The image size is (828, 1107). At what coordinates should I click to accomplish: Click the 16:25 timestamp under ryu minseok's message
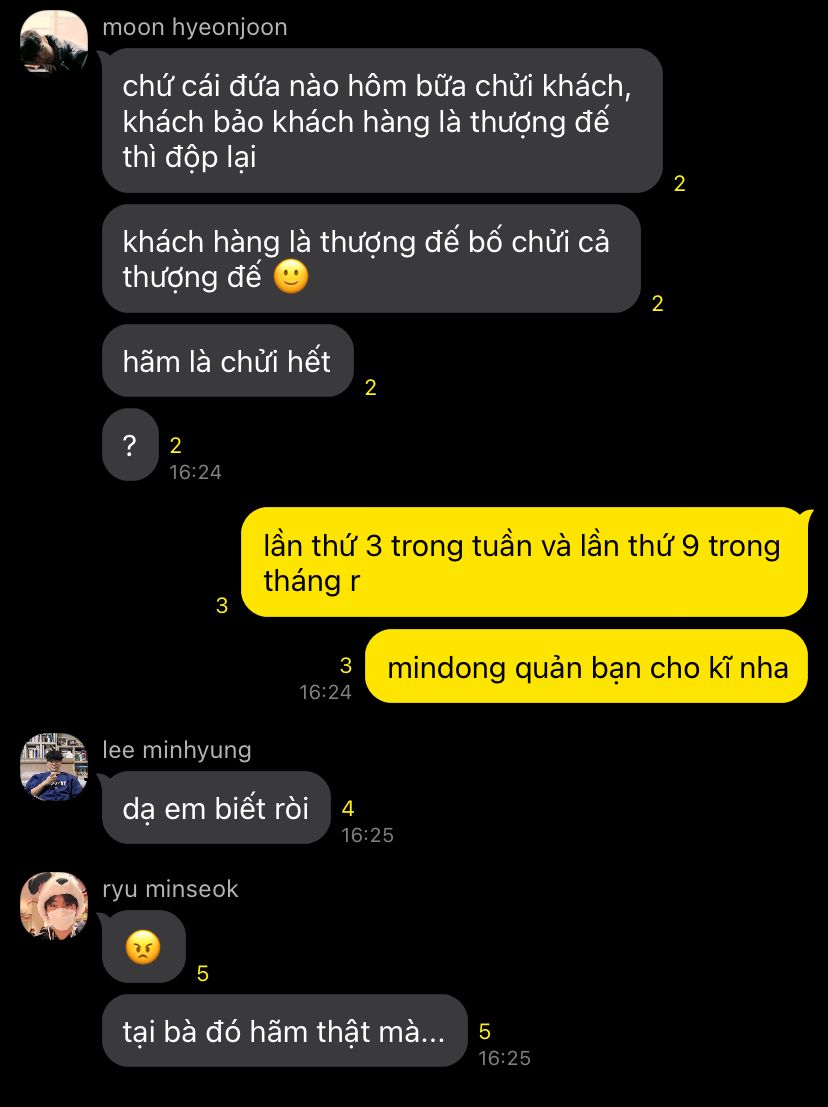[x=504, y=1058]
